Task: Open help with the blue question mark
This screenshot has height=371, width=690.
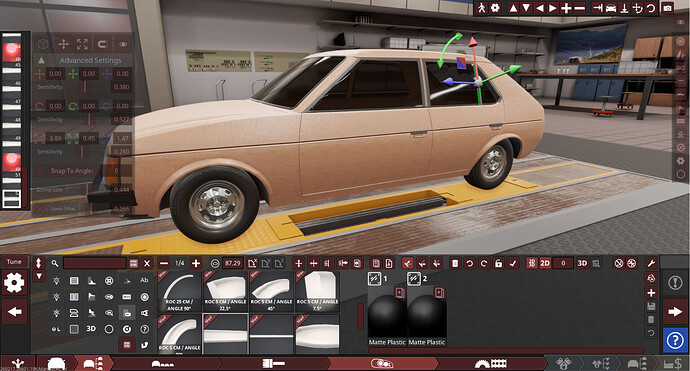Action: point(675,340)
